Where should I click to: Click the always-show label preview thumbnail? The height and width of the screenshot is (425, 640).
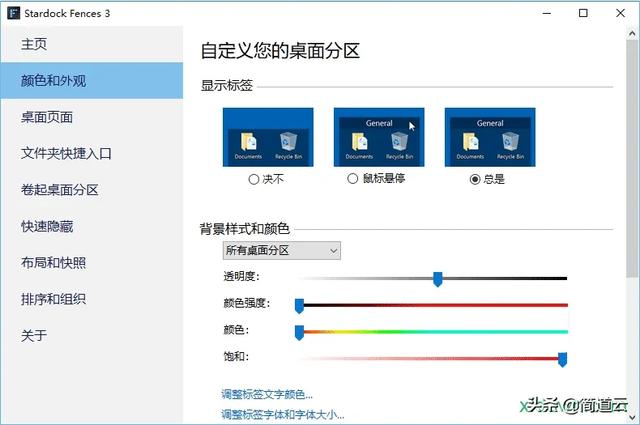490,137
